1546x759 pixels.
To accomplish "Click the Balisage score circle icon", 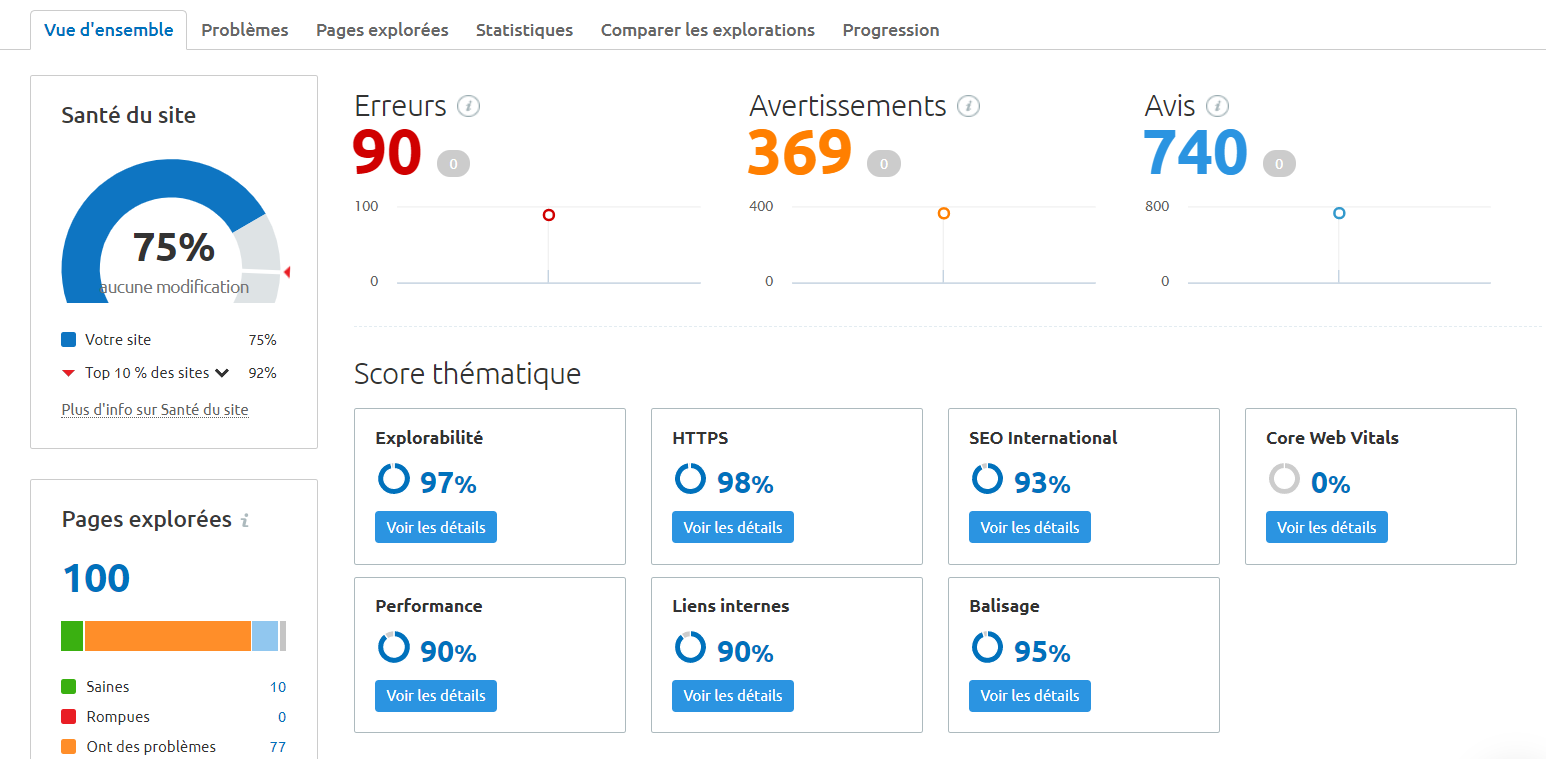I will (987, 647).
